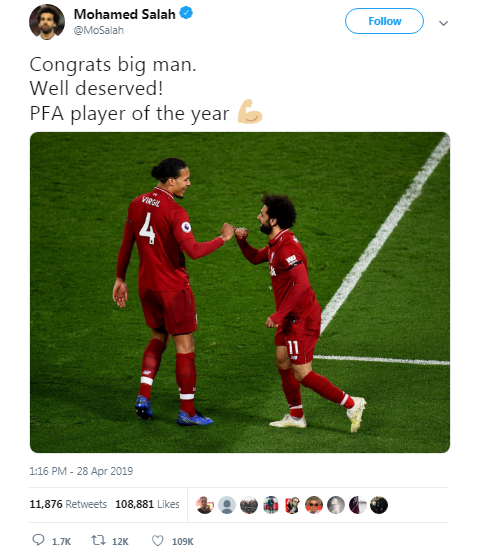This screenshot has width=479, height=554.
Task: Open the Mohamed Salah display name
Action: coord(124,14)
